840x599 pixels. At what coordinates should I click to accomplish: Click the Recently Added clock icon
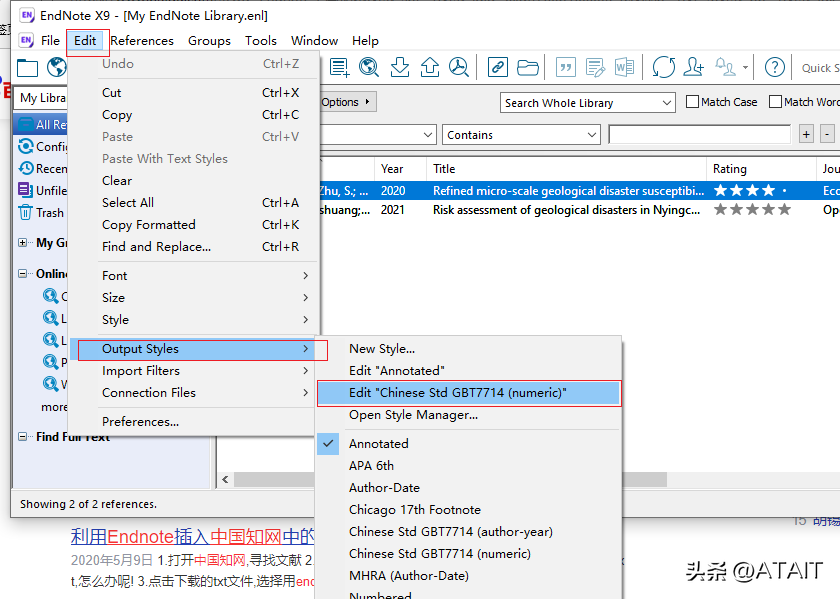[x=26, y=168]
